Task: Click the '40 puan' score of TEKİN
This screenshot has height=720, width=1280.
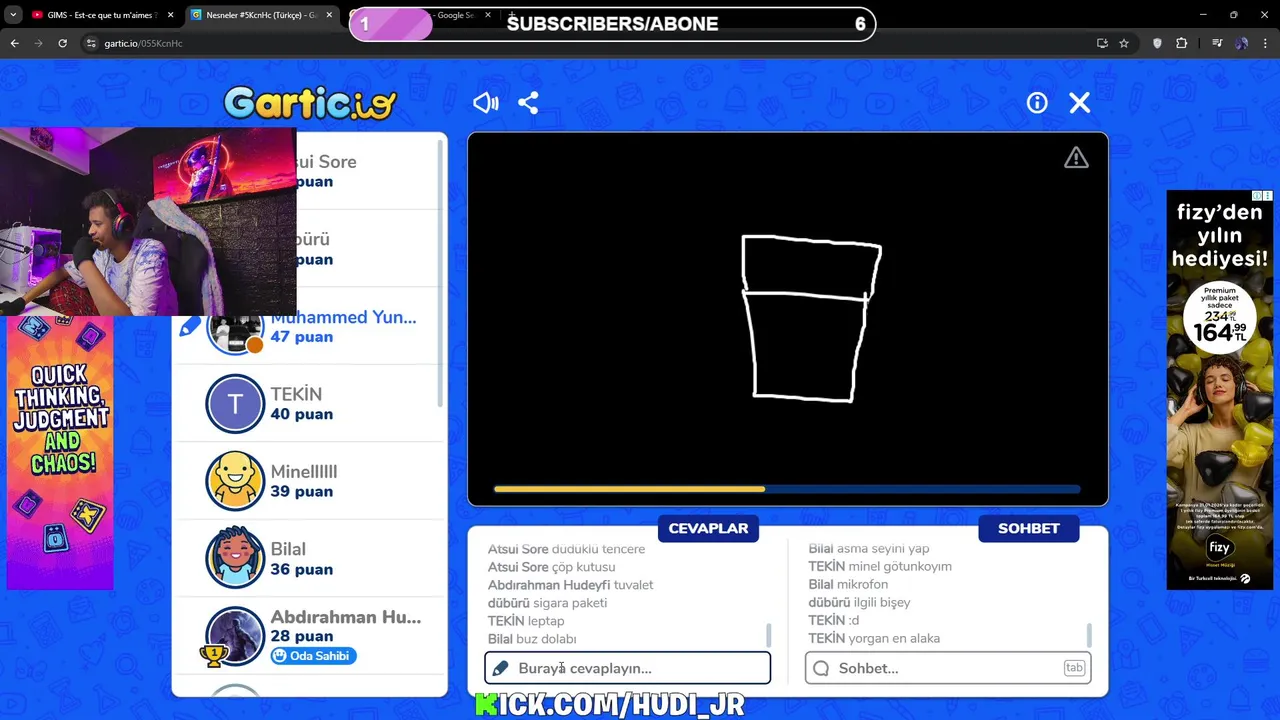Action: pos(301,414)
